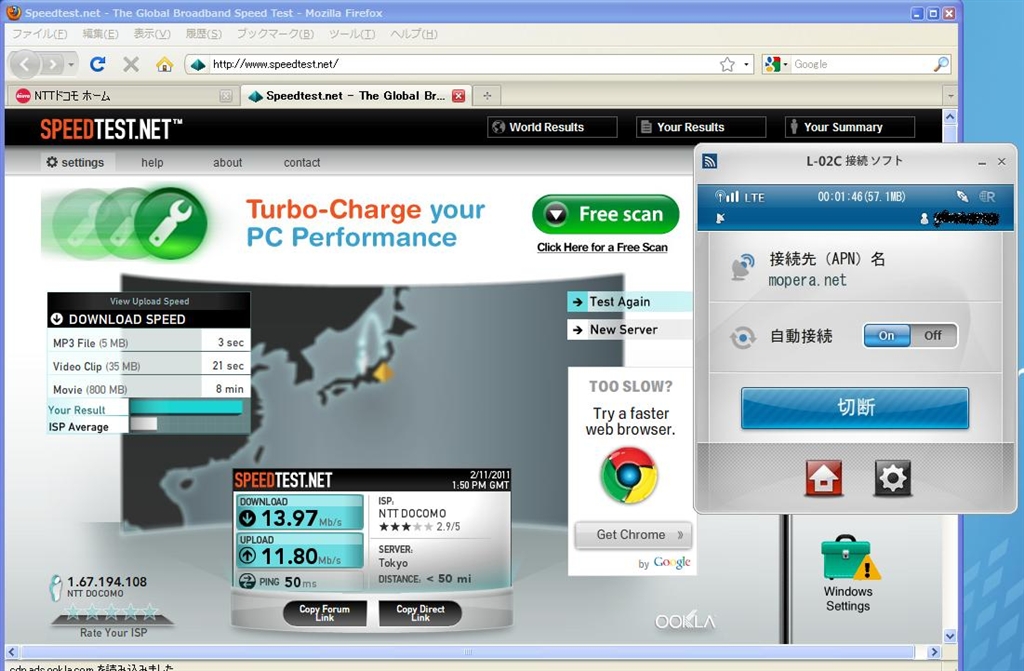Click the site identity icon in address bar
The height and width of the screenshot is (671, 1024).
(x=198, y=64)
